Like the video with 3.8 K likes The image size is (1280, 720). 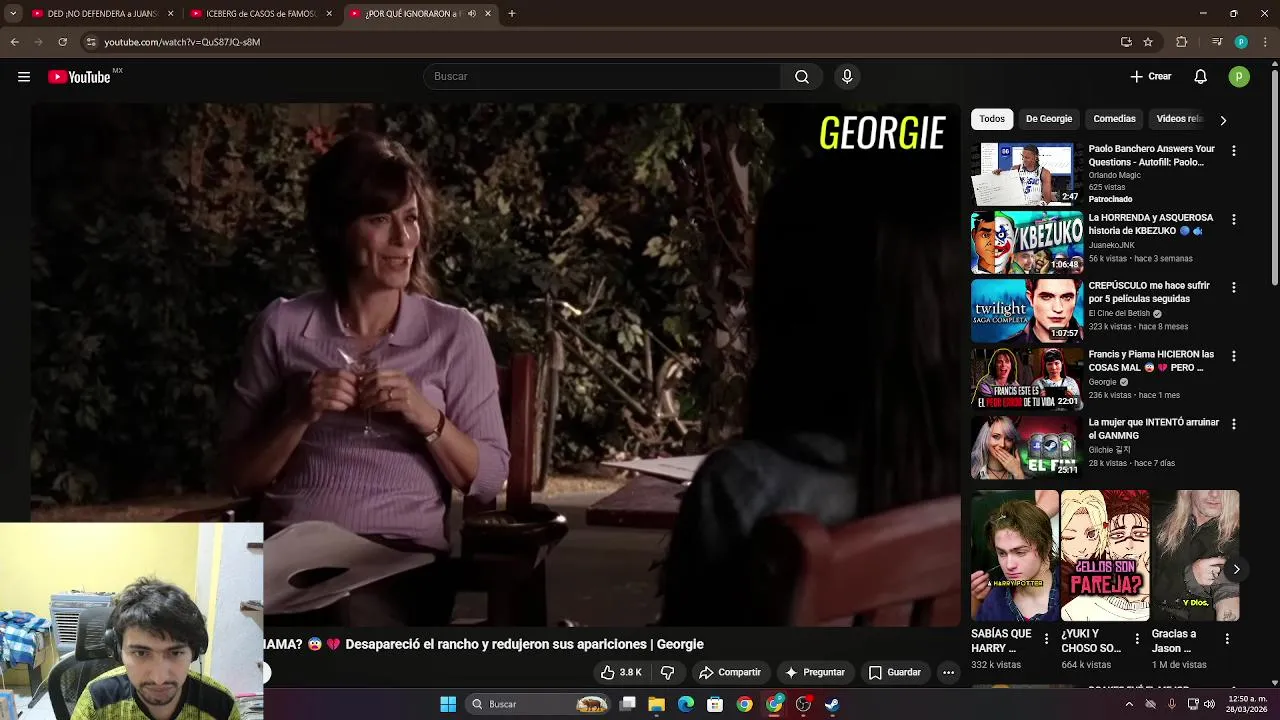[621, 673]
